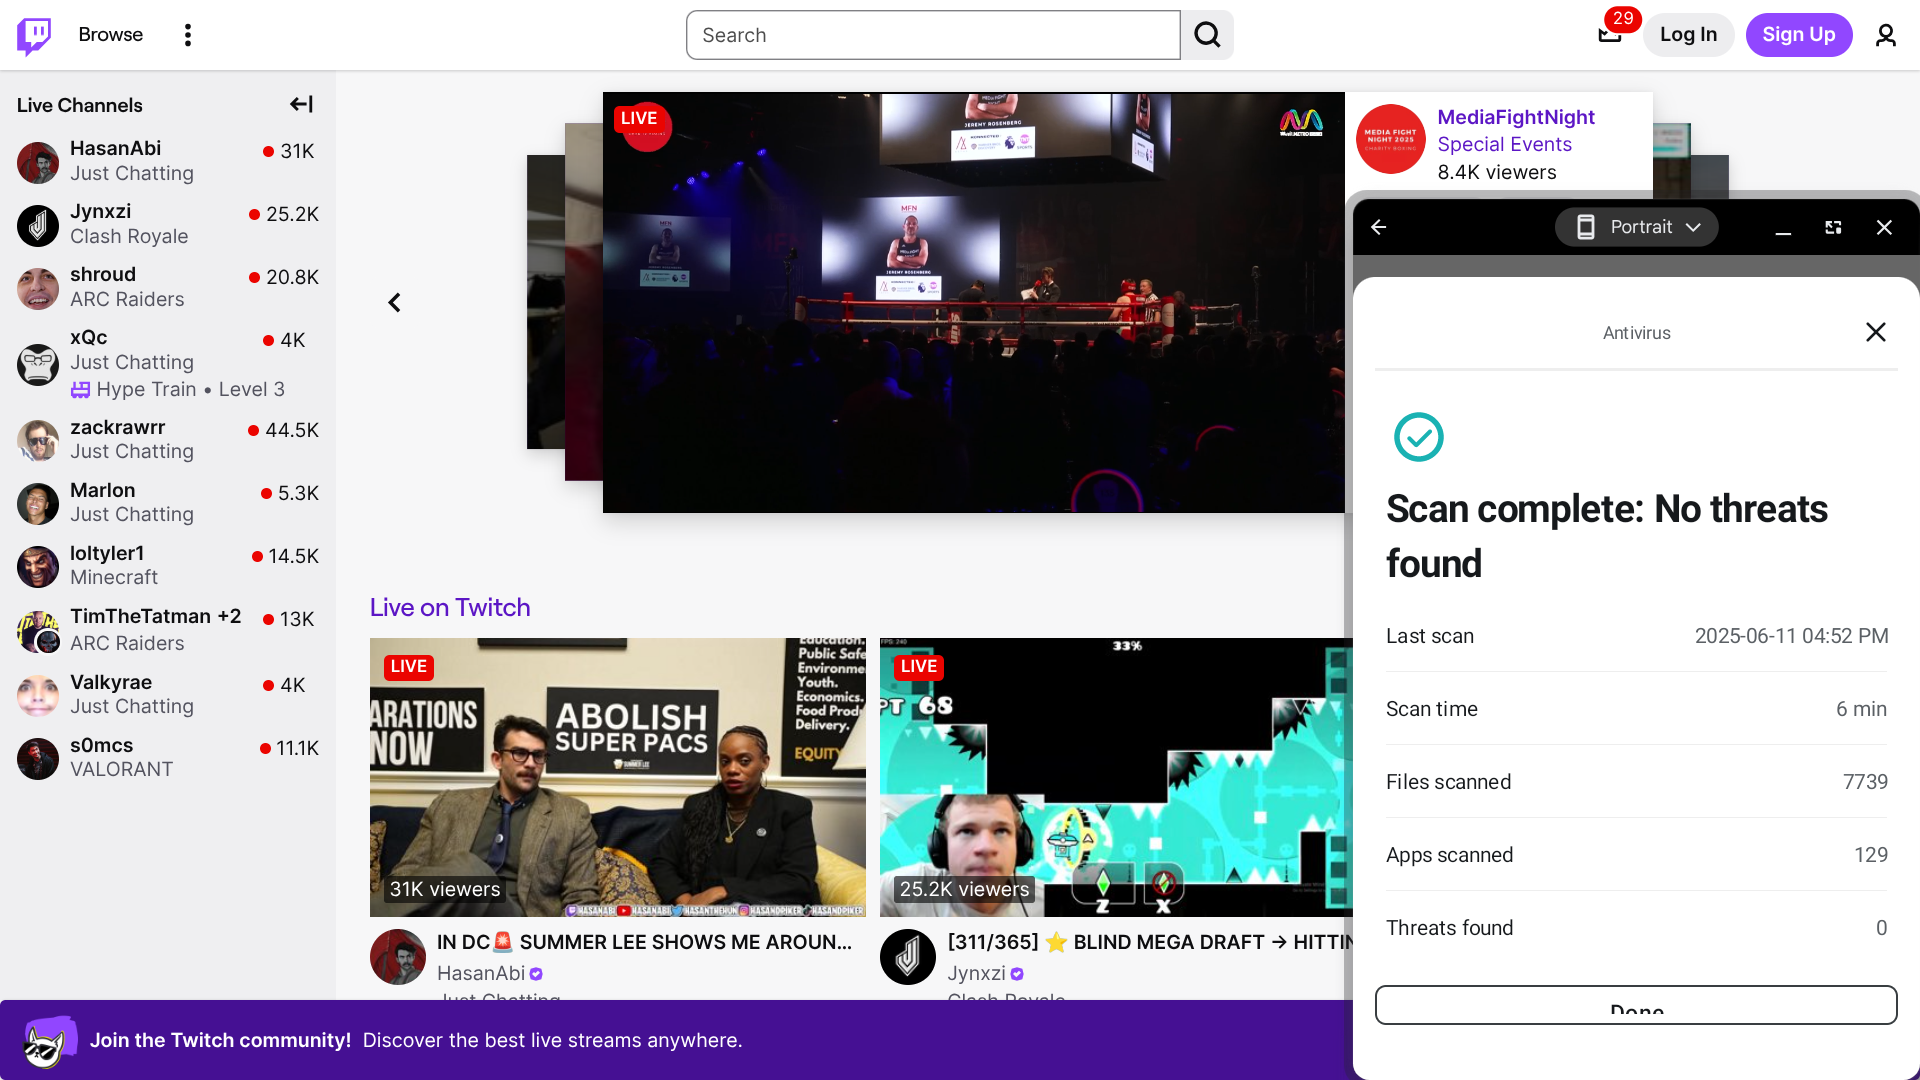Click the Log In button
Viewport: 1920px width, 1080px height.
pyautogui.click(x=1688, y=35)
